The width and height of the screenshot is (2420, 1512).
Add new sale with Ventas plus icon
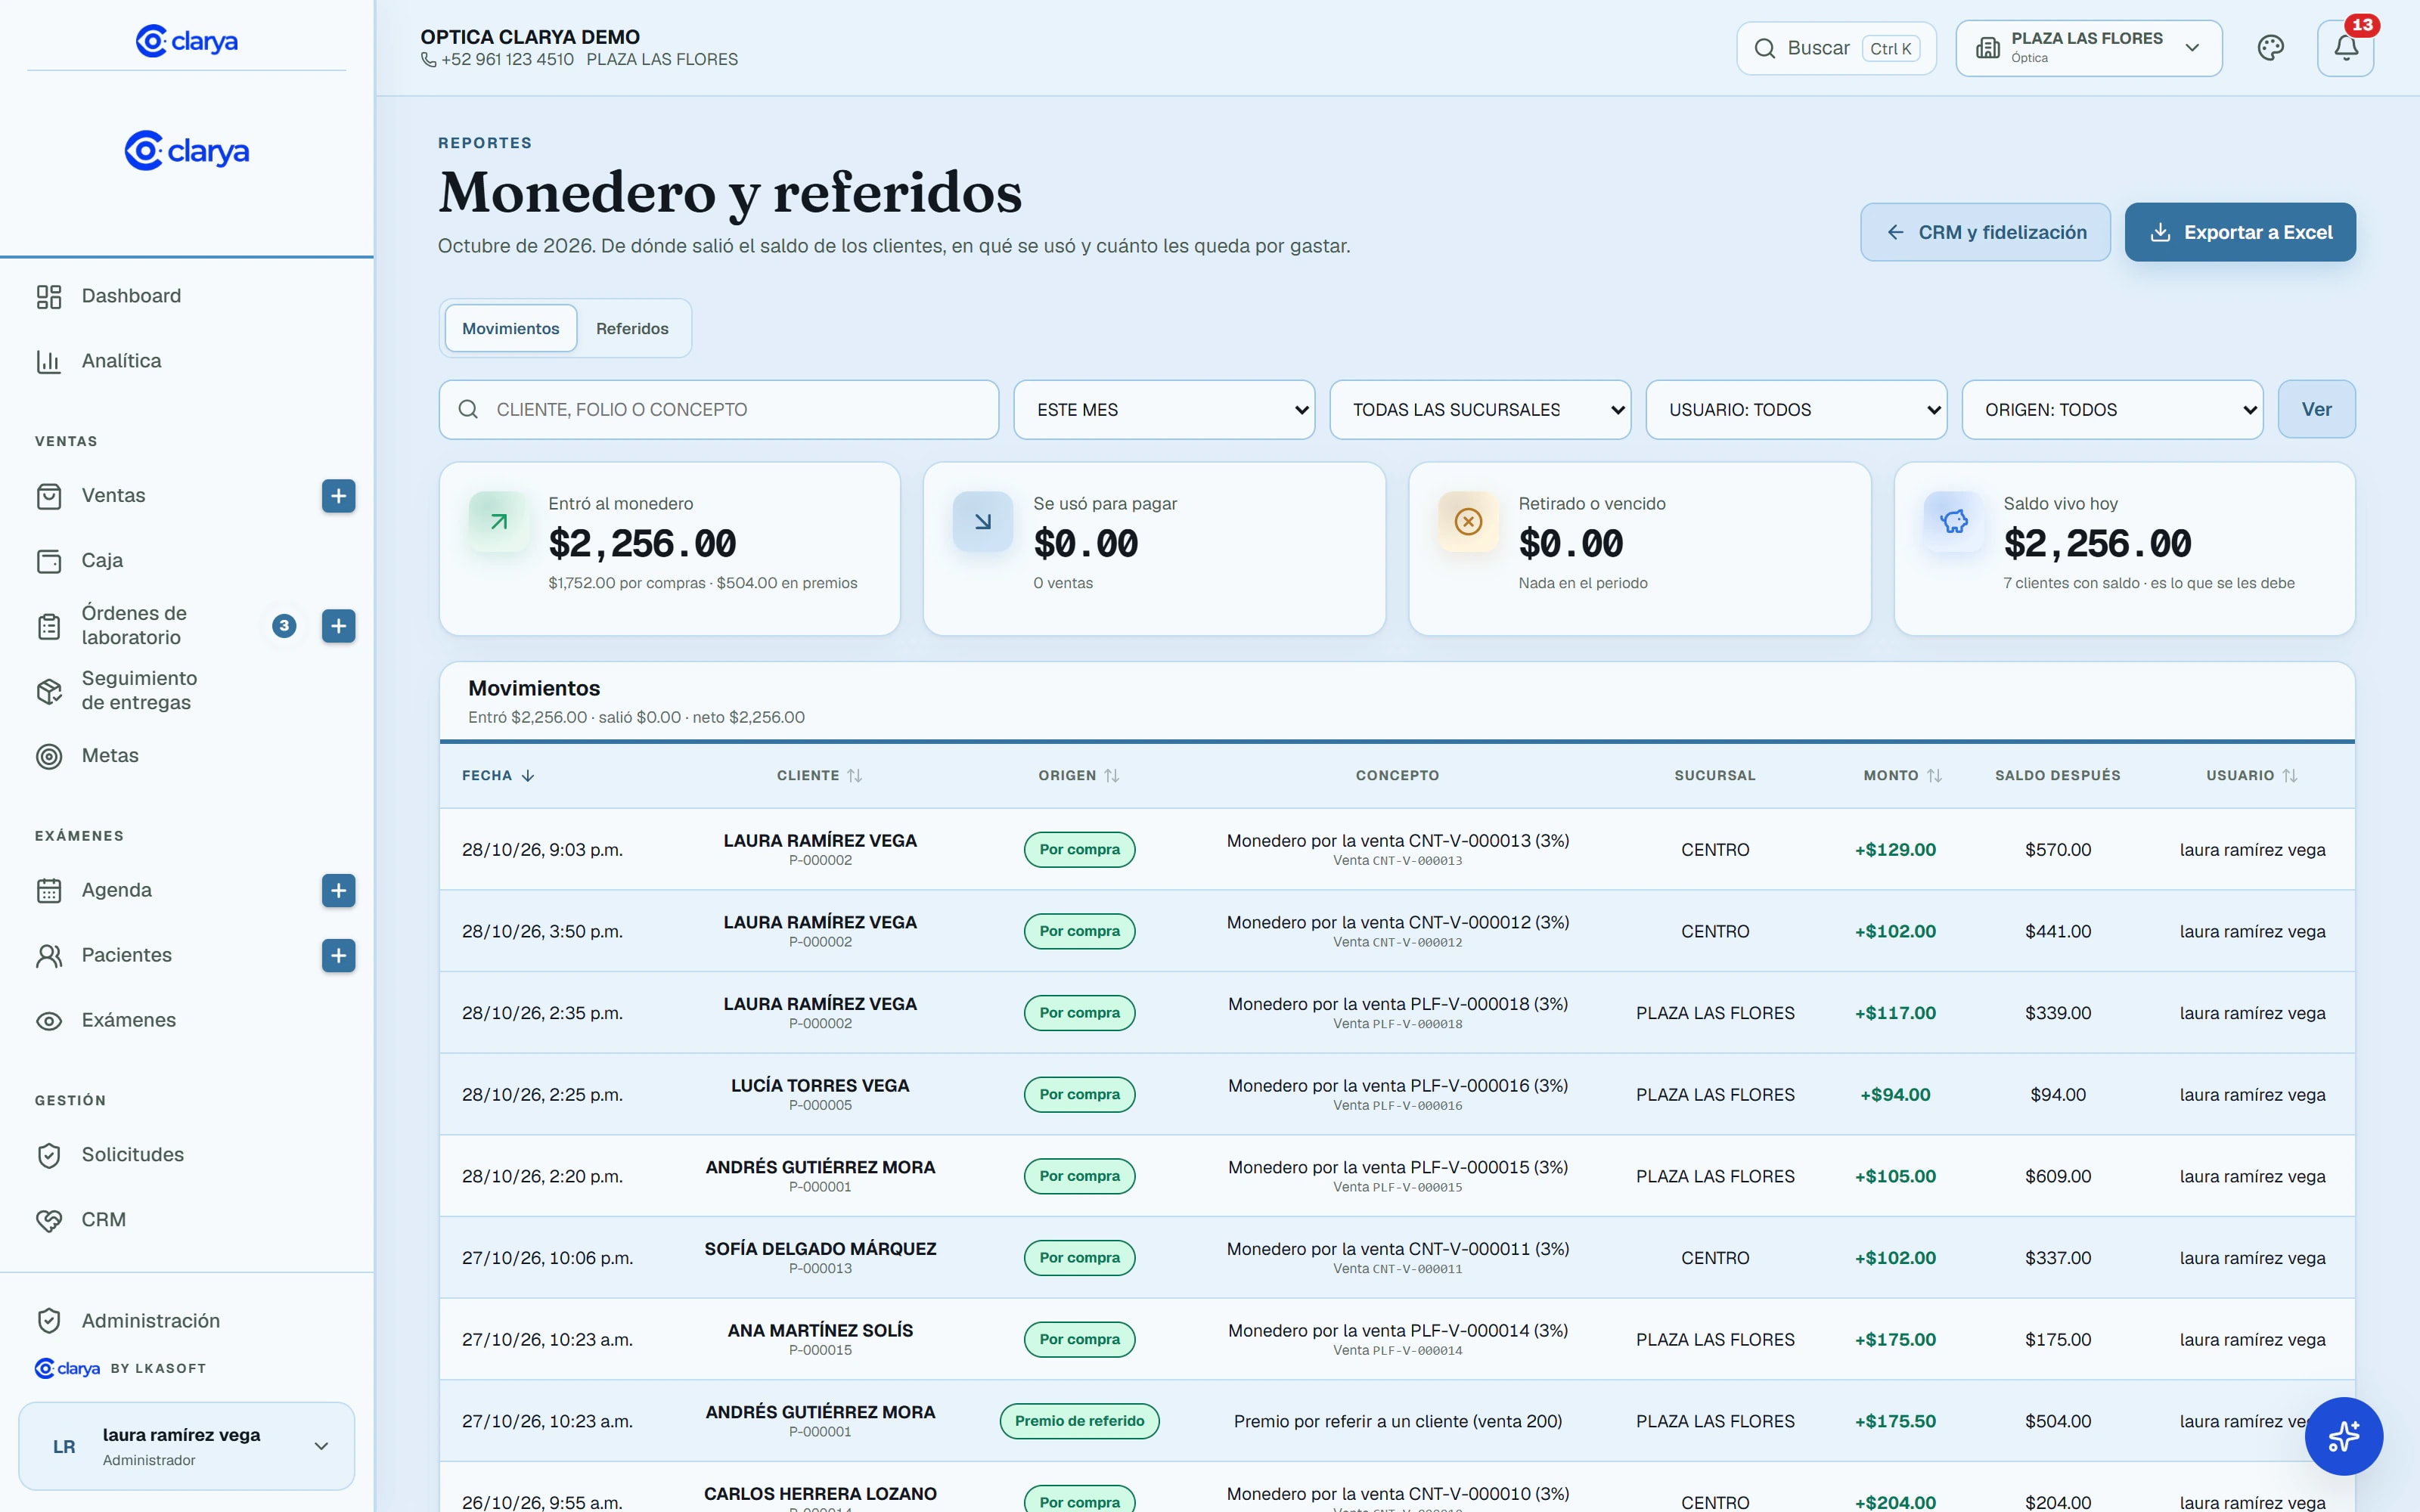point(338,496)
